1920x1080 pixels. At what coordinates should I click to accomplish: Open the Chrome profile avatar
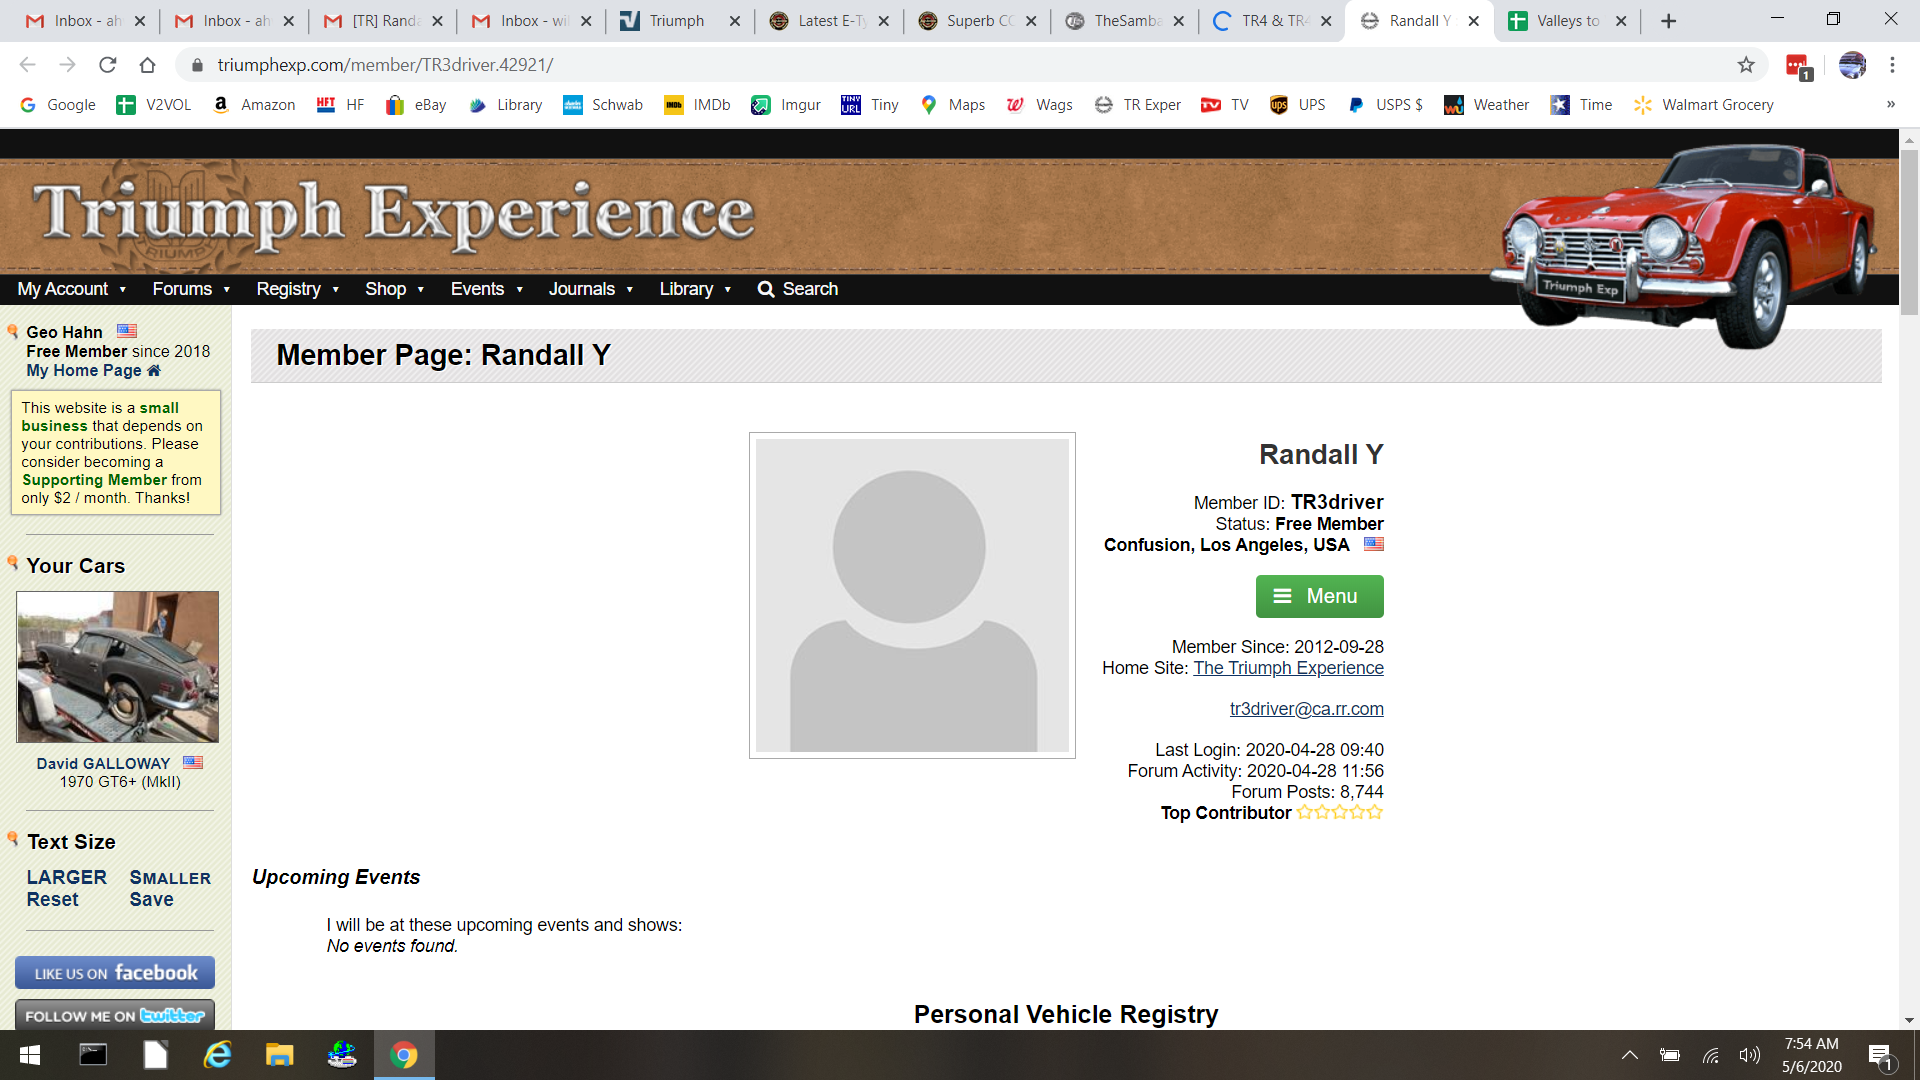pos(1852,65)
